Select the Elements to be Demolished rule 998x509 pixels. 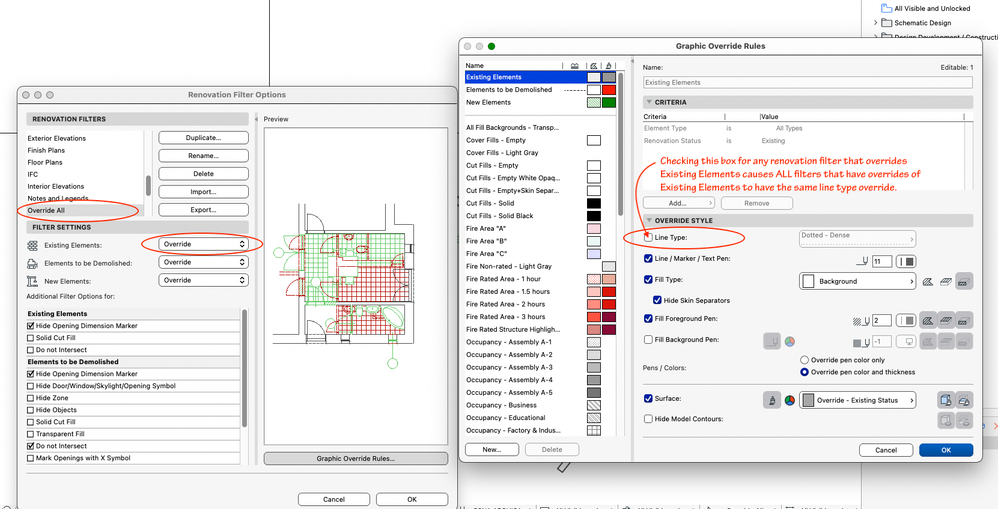point(509,90)
